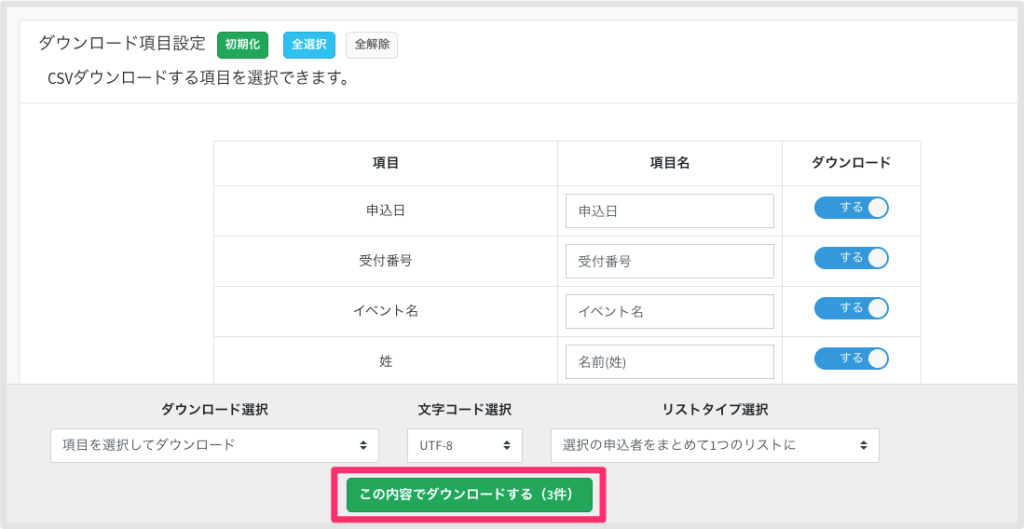The image size is (1024, 529).
Task: Open the 文字コード選択 UTF-8 dropdown
Action: point(464,445)
